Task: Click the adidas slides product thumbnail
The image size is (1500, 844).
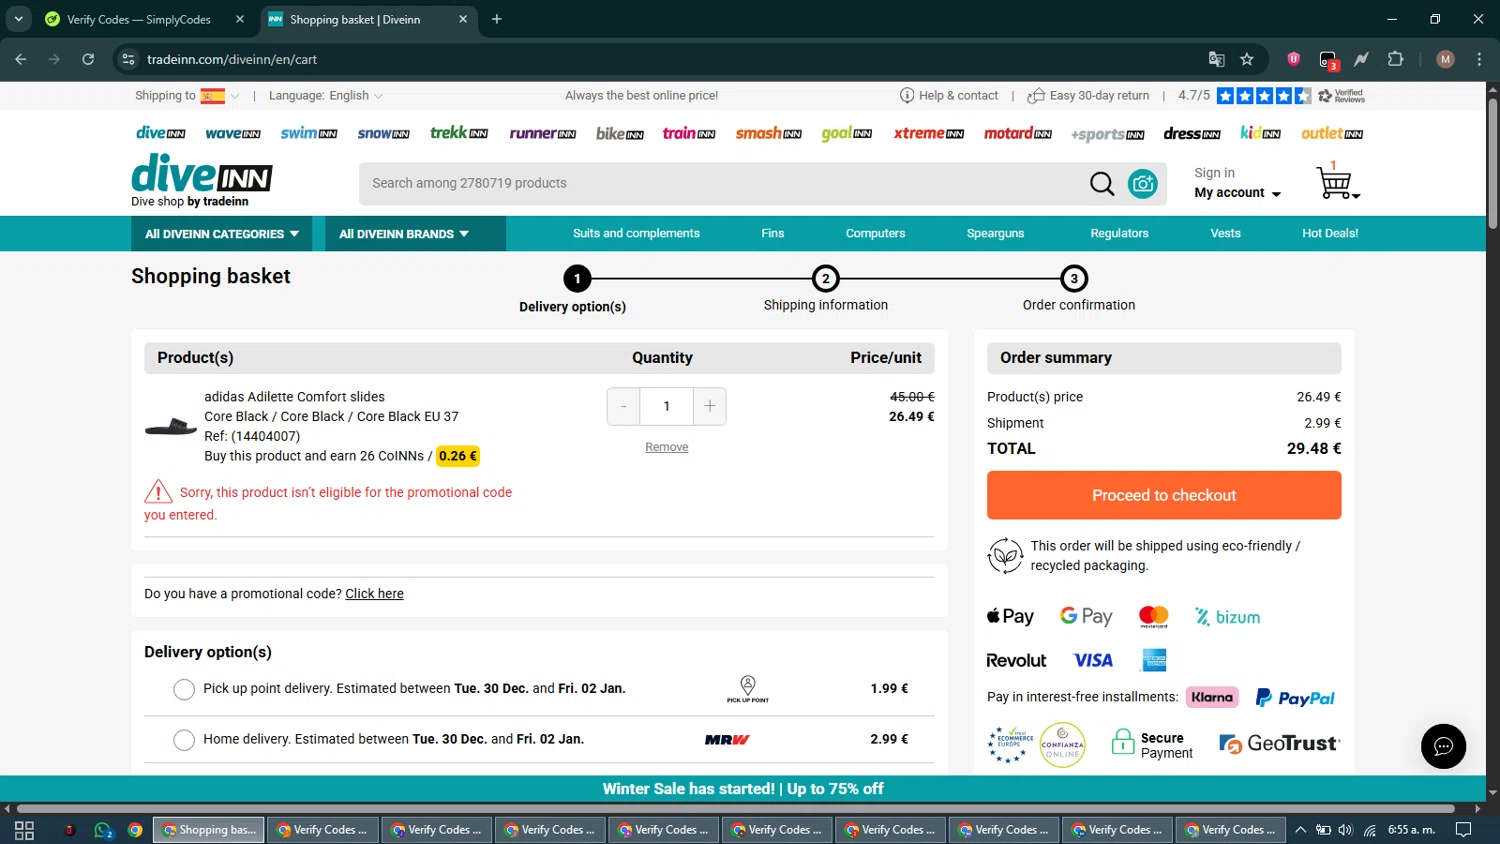Action: [x=170, y=427]
